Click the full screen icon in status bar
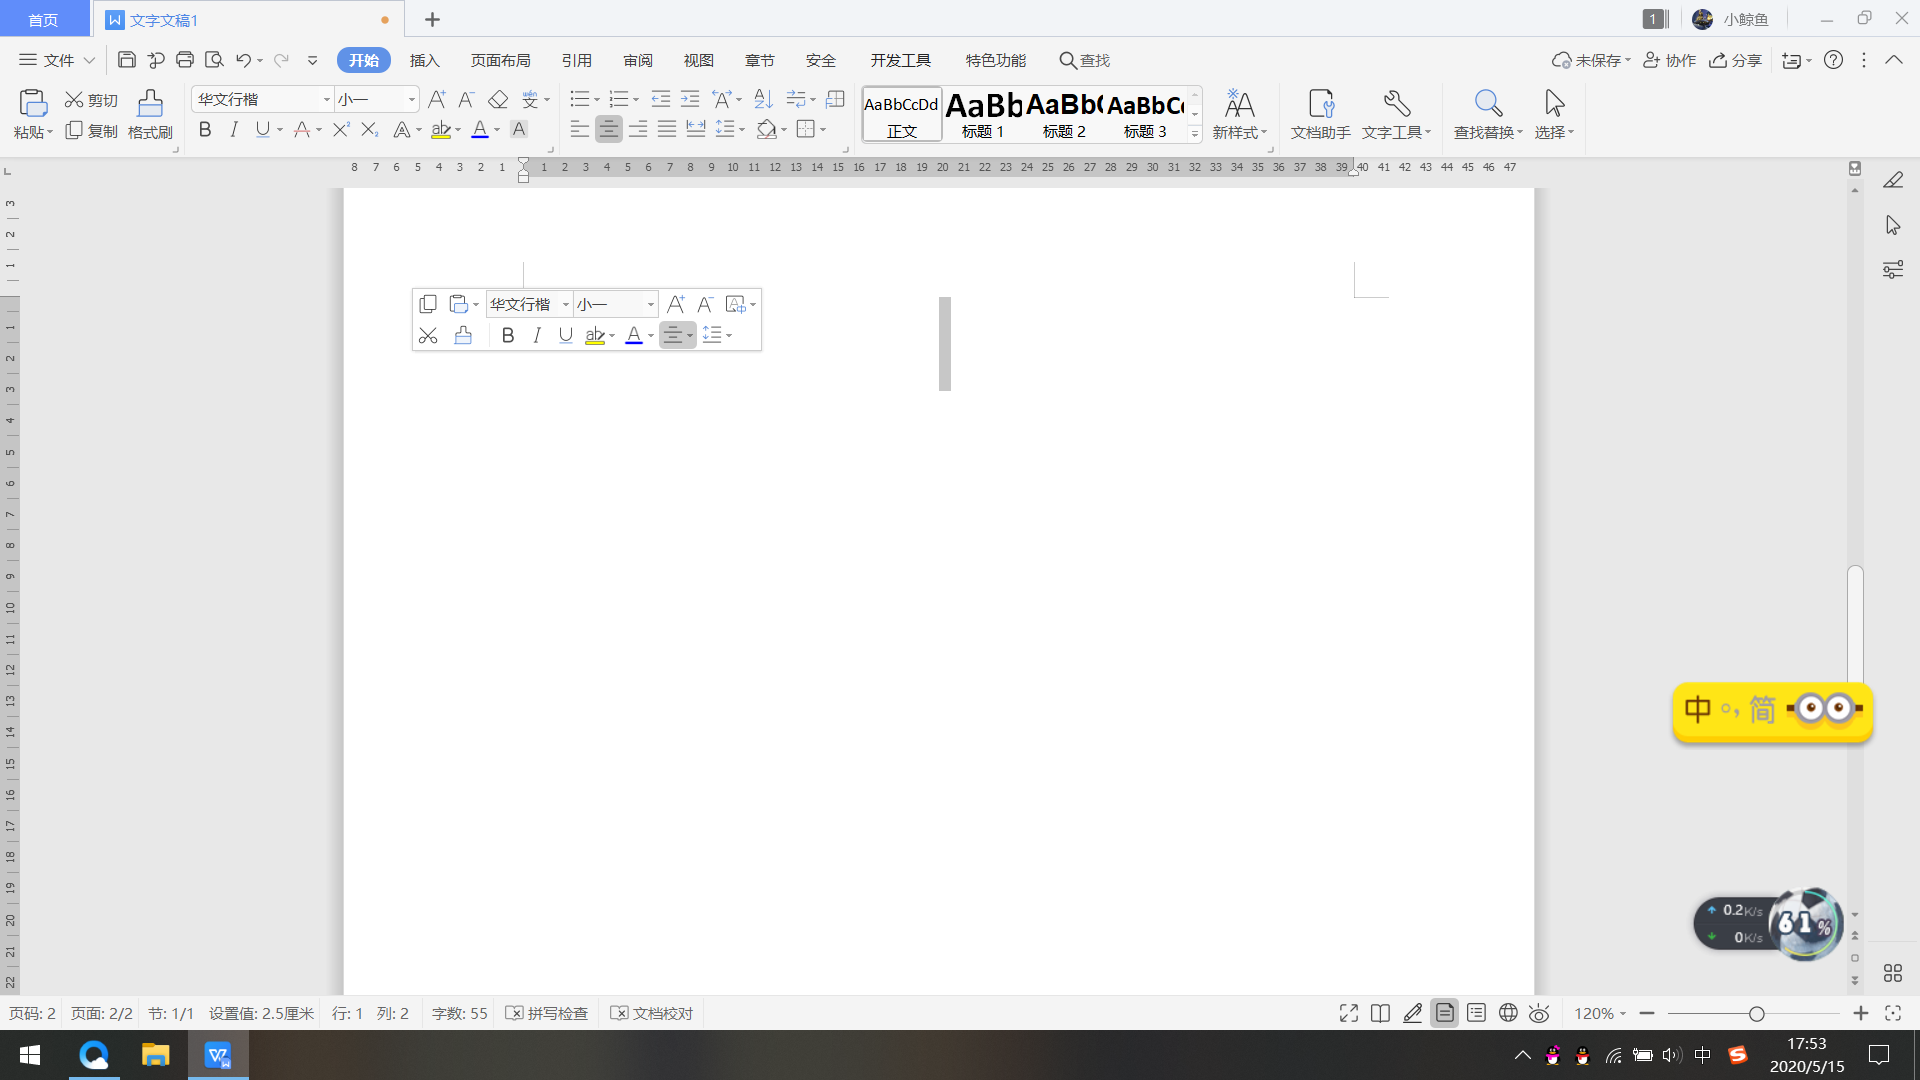The height and width of the screenshot is (1080, 1920). tap(1349, 1013)
